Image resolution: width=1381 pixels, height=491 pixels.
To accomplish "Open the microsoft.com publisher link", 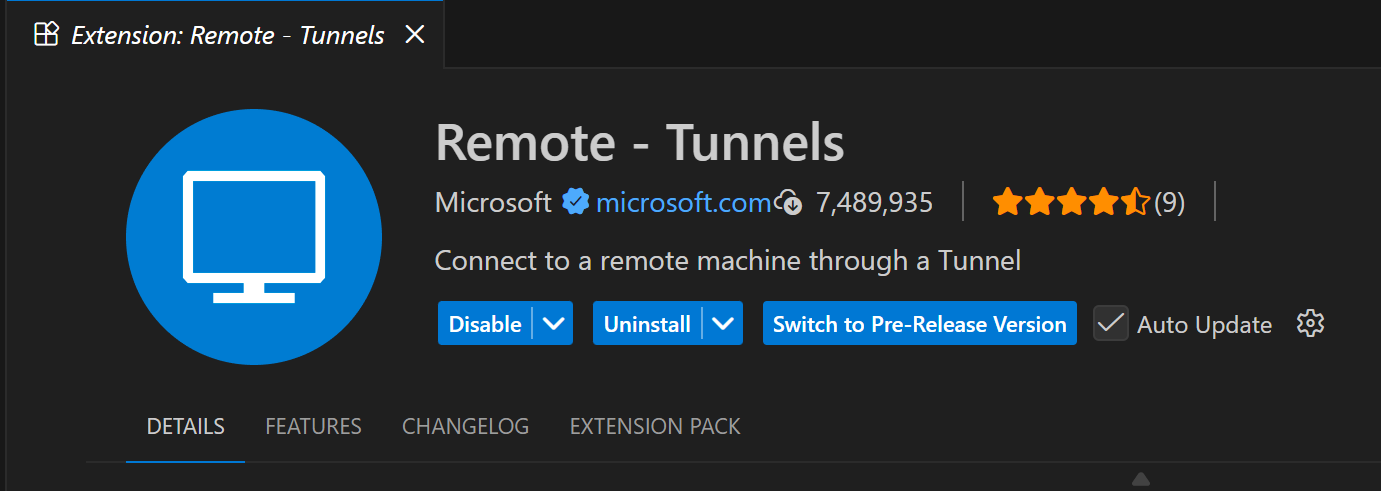I will tap(683, 203).
